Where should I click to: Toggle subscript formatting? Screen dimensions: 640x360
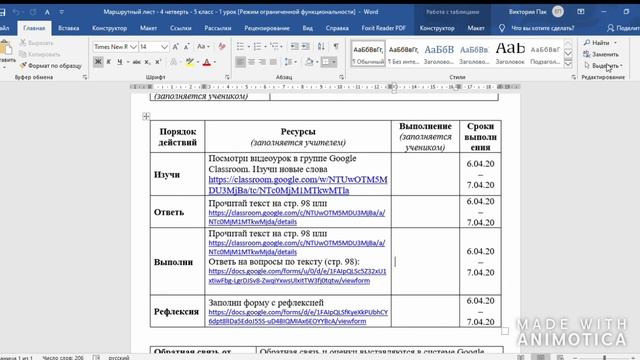(x=147, y=62)
